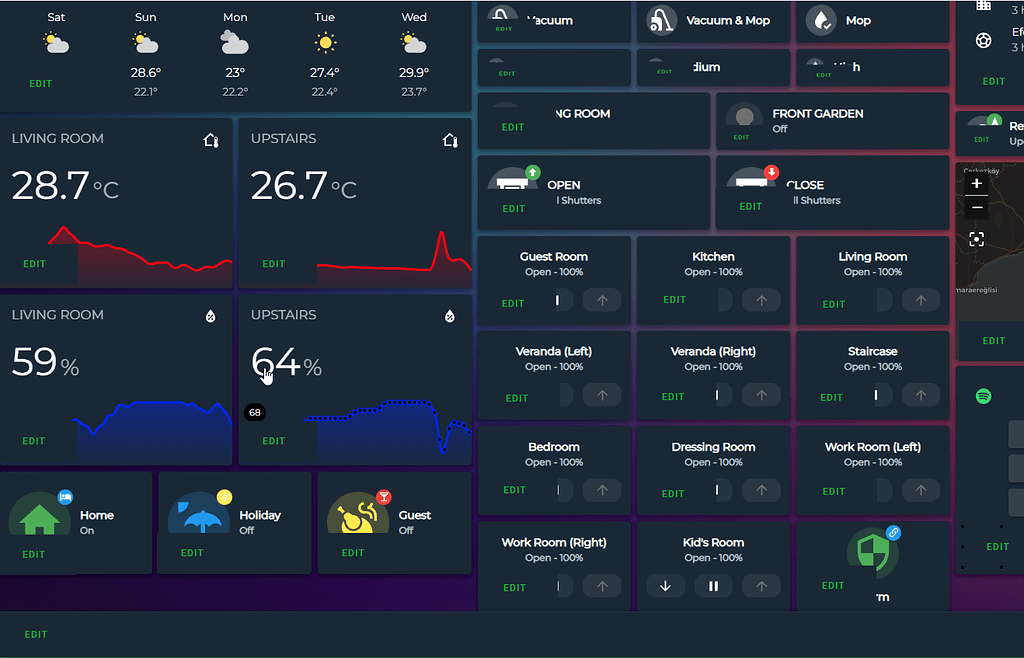Activate Open All Shutters
1024x658 pixels.
tap(513, 182)
